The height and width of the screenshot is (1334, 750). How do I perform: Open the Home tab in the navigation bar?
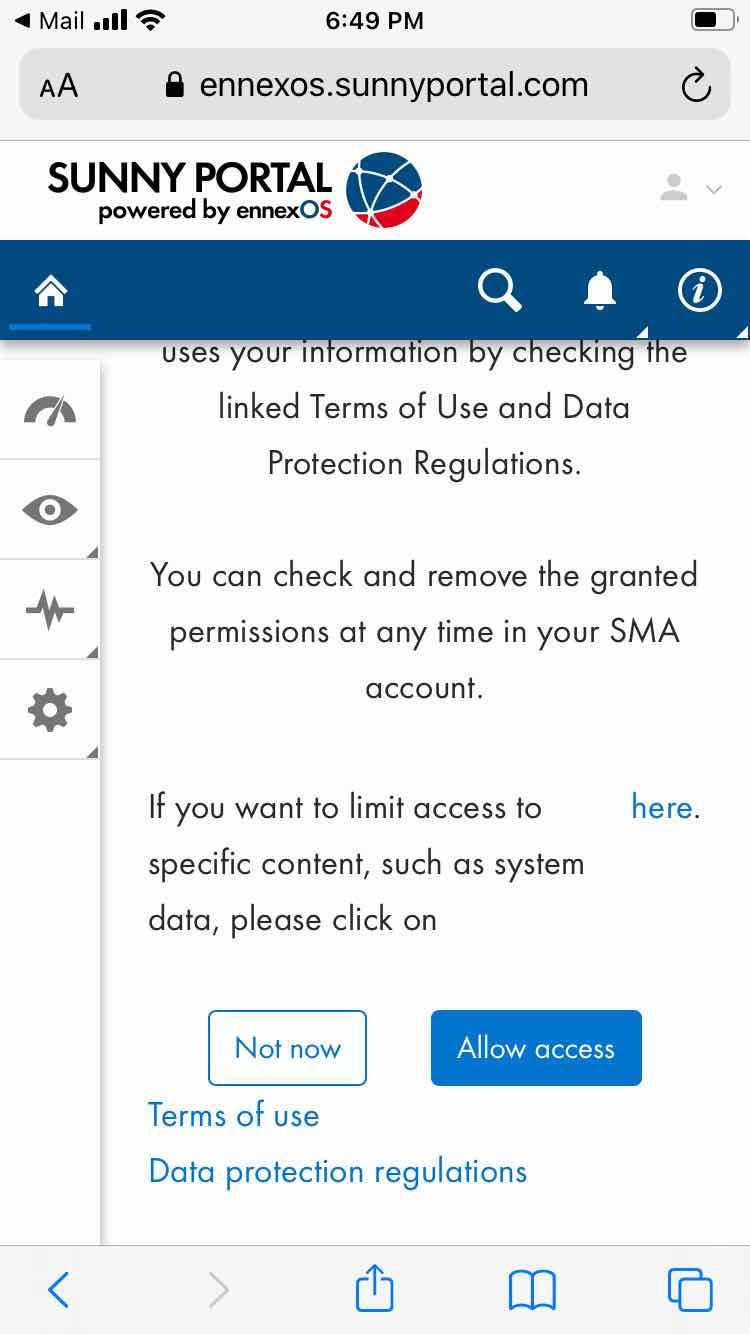pos(49,289)
